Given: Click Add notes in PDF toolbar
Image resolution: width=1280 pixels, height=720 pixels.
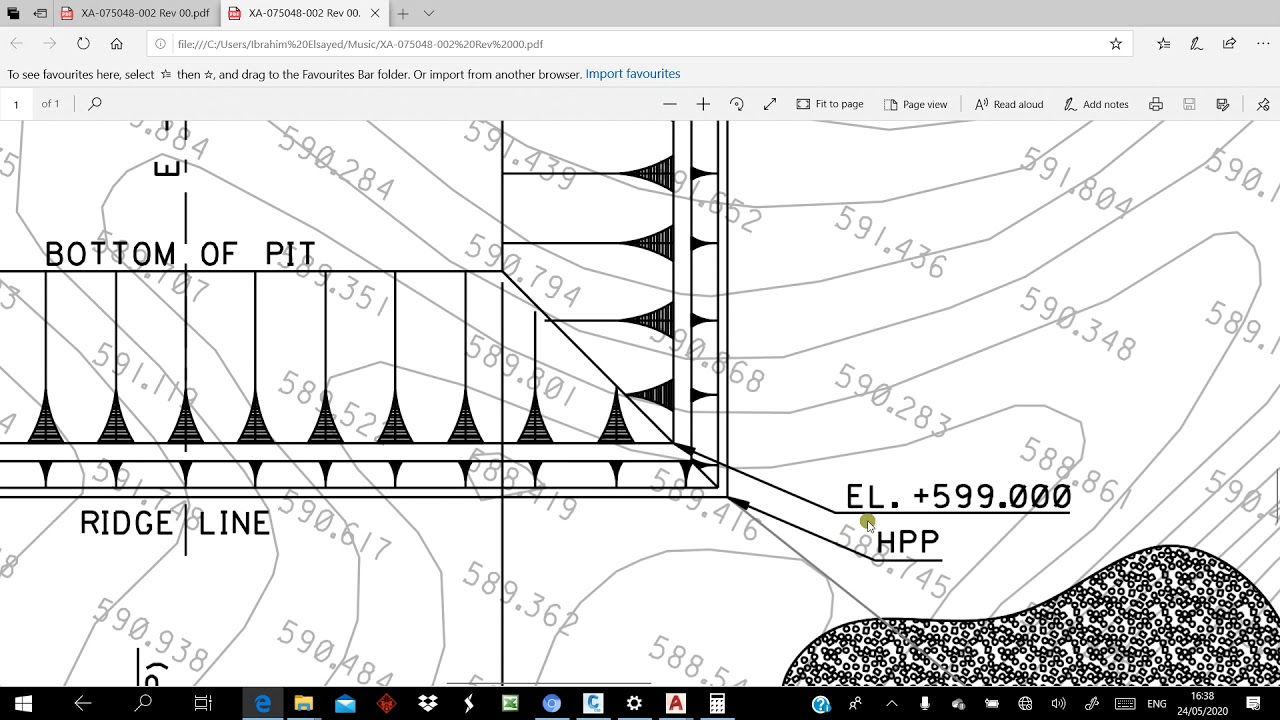Looking at the screenshot, I should (x=1096, y=104).
